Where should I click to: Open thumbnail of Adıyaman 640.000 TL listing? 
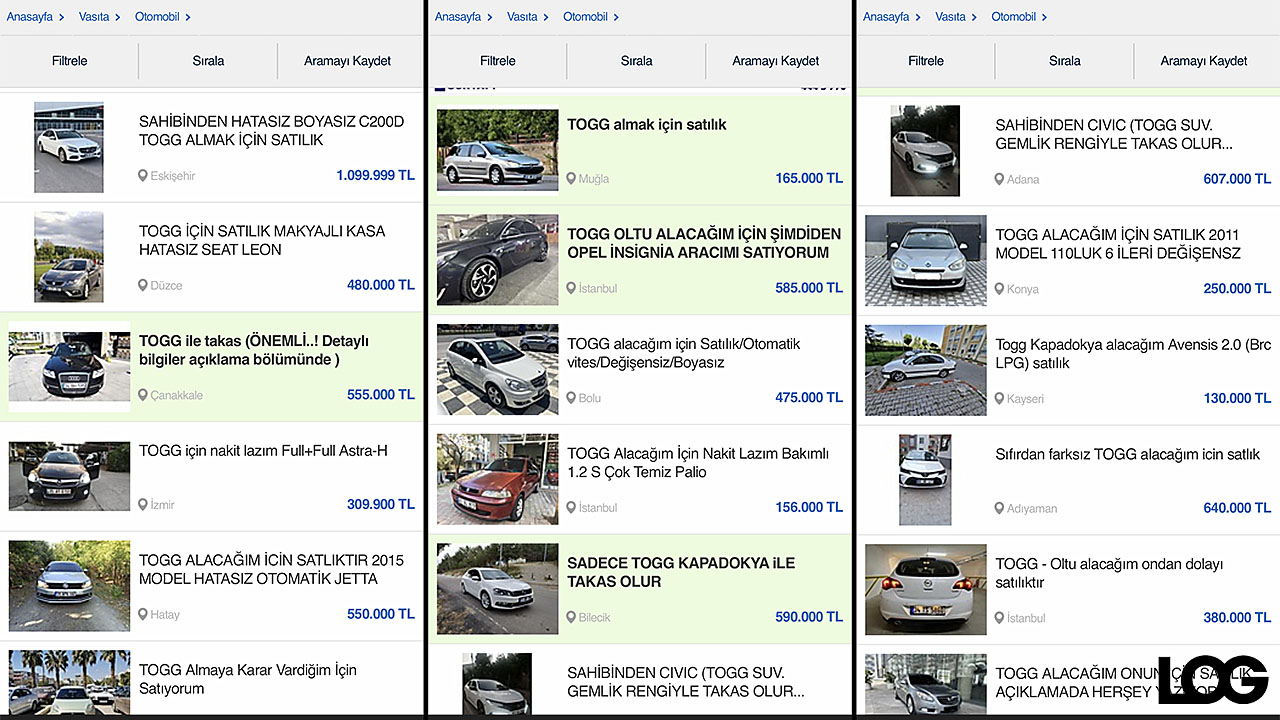(x=925, y=480)
